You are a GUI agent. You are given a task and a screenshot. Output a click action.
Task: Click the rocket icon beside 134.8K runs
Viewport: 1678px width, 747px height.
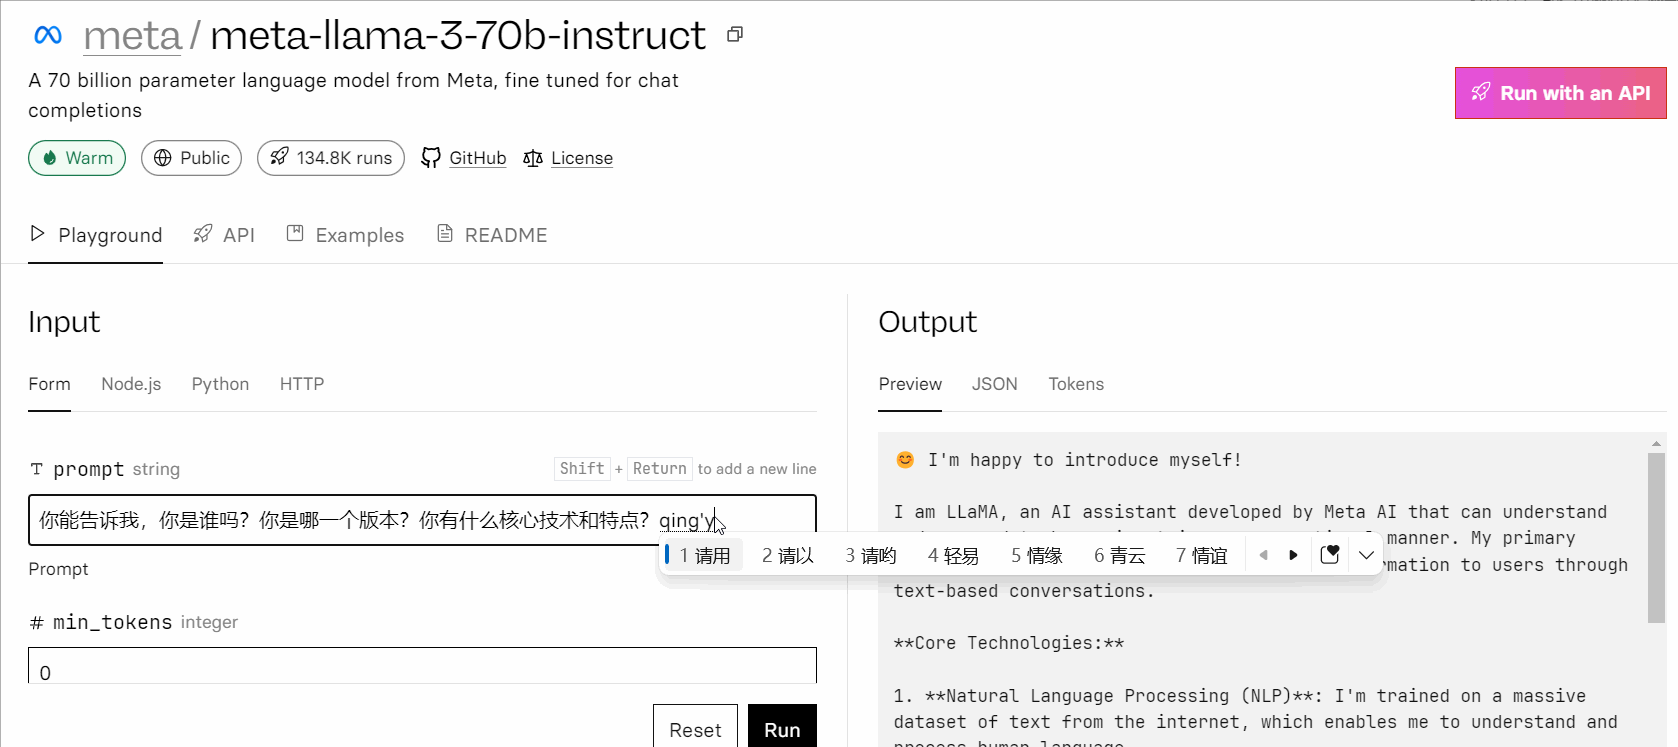[279, 157]
